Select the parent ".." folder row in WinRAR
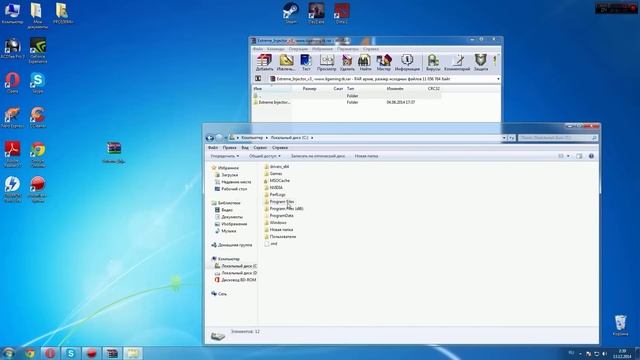This screenshot has height=360, width=640. (x=346, y=96)
